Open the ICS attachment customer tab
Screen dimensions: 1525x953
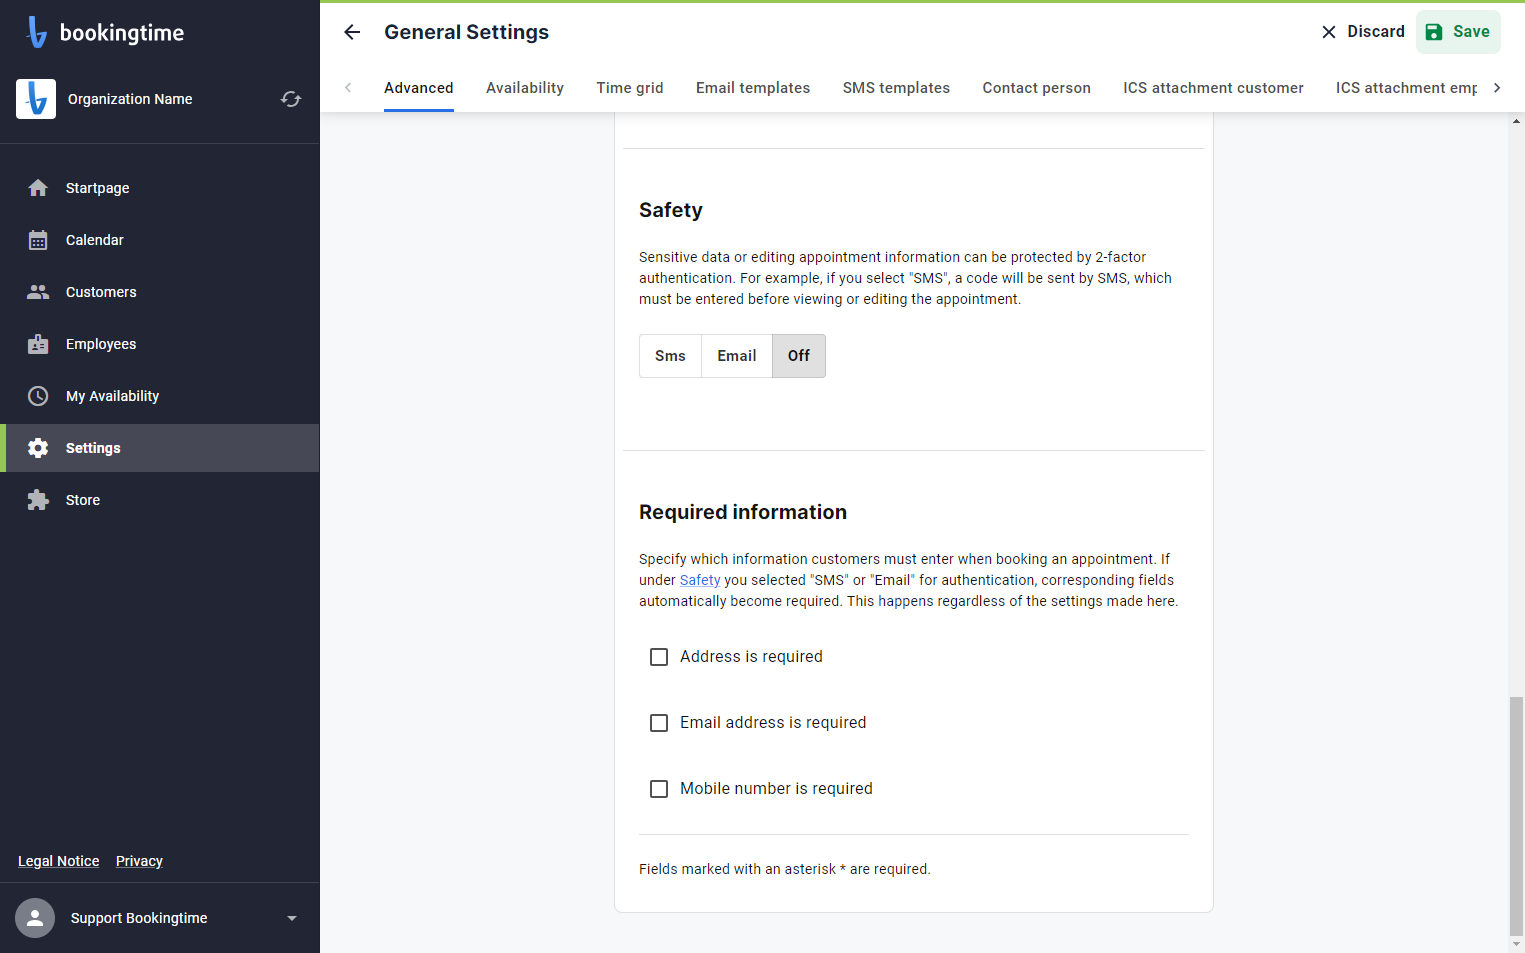[1213, 88]
